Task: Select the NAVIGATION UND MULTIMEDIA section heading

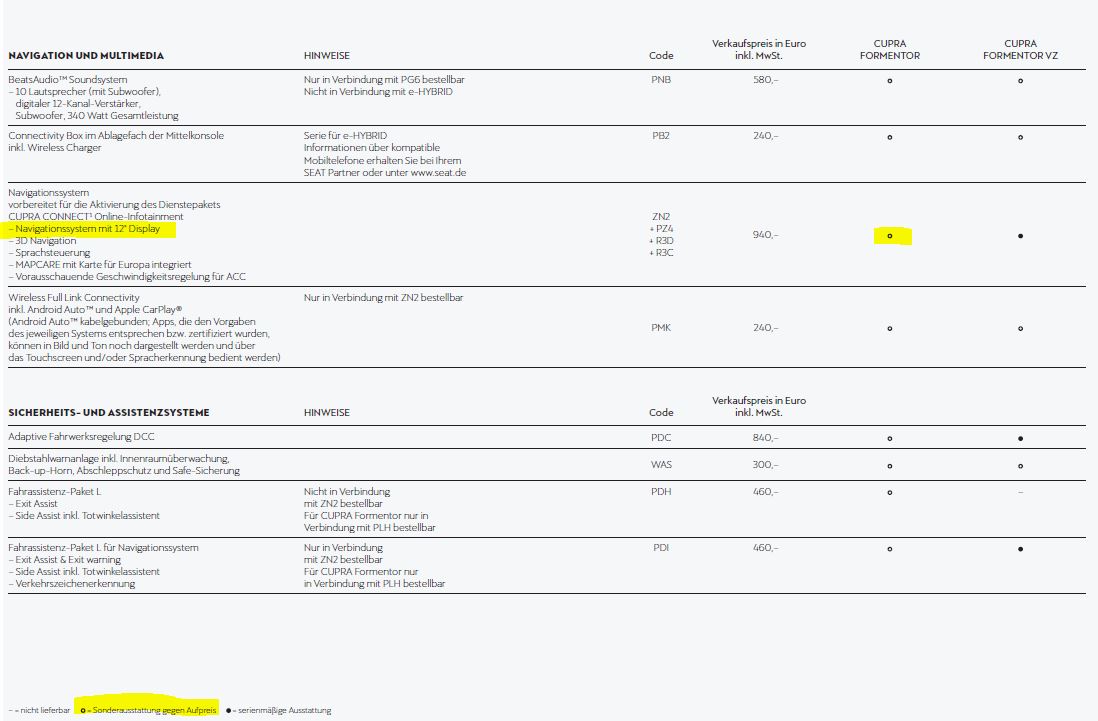Action: pos(86,56)
